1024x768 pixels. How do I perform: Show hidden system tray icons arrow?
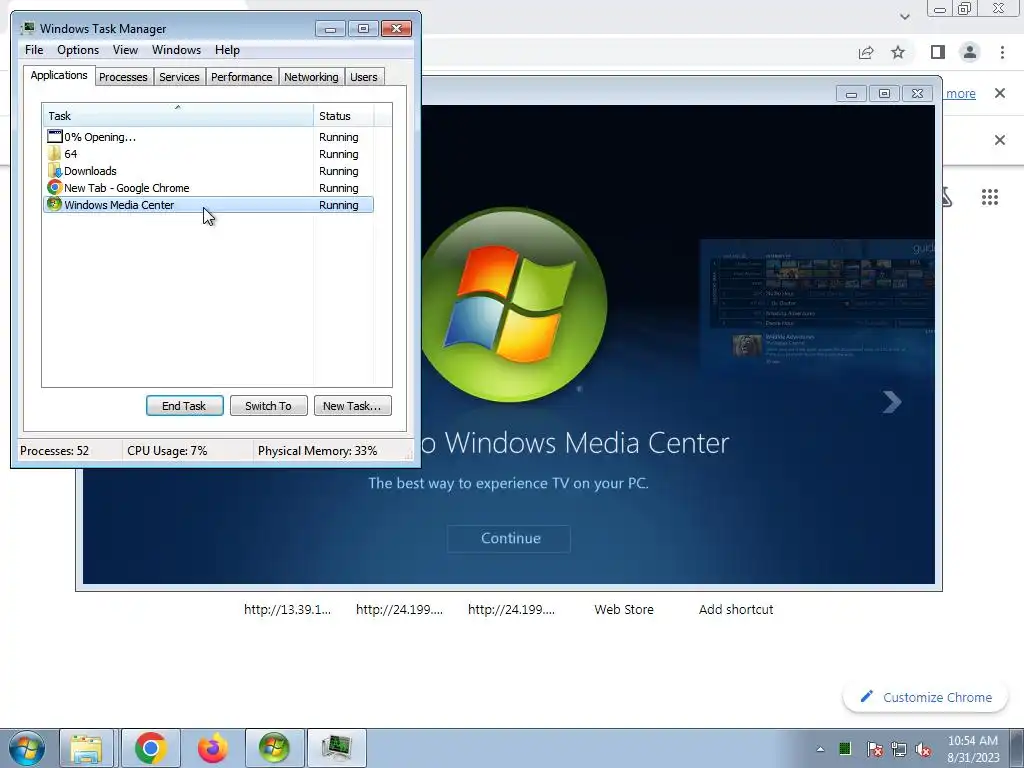click(x=820, y=749)
